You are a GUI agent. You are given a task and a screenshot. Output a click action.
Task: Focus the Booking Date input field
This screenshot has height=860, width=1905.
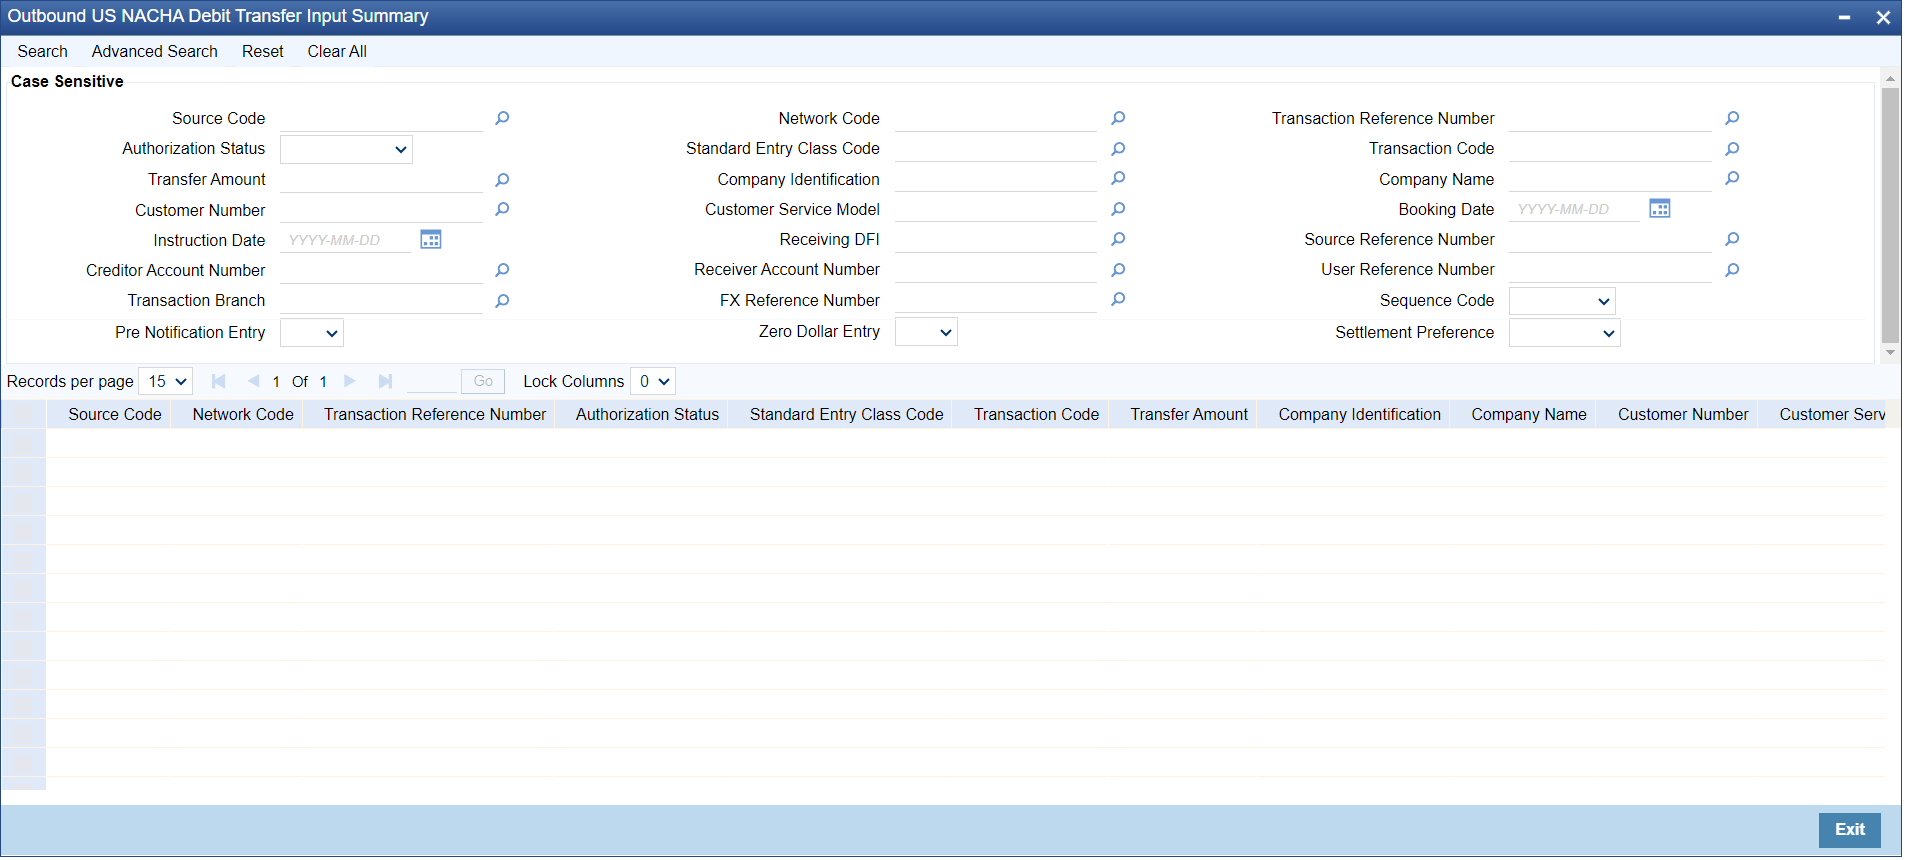pyautogui.click(x=1575, y=209)
